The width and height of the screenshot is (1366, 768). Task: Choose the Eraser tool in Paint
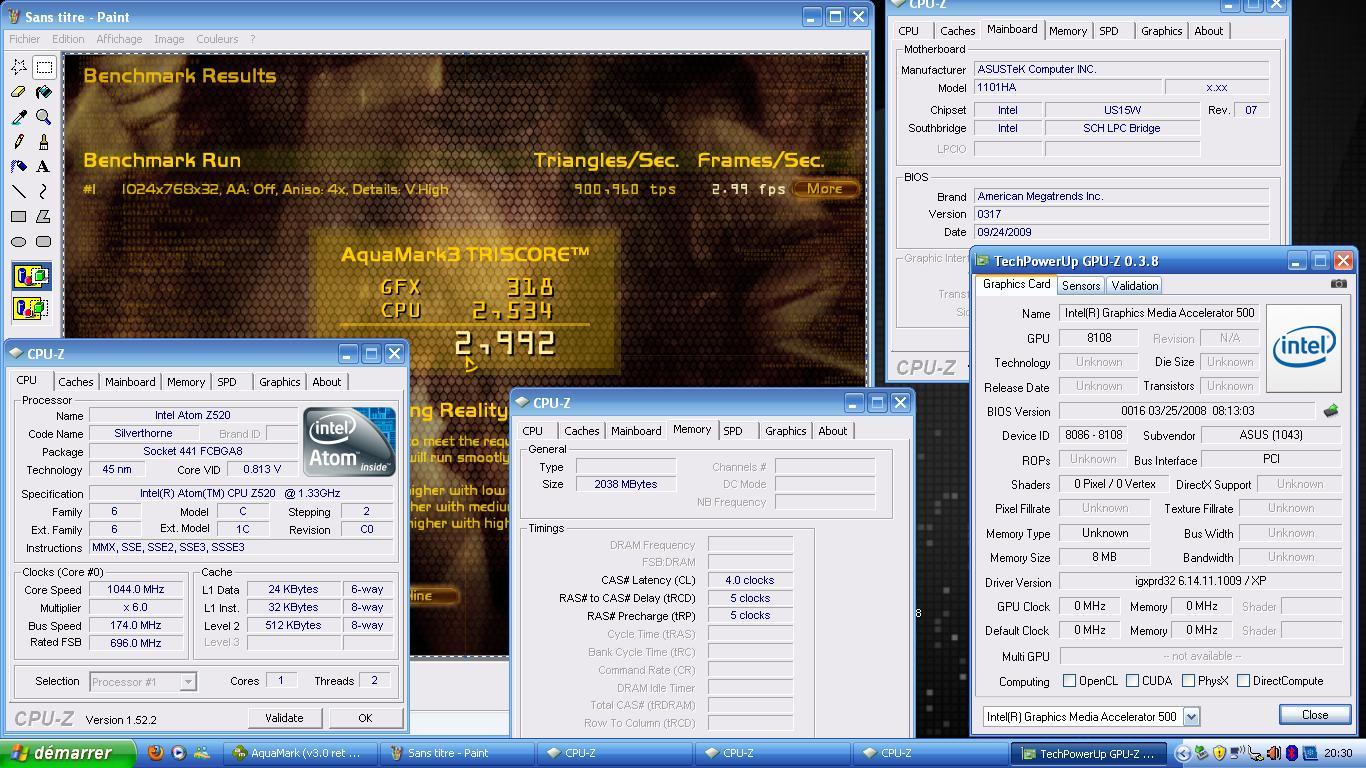pos(19,92)
